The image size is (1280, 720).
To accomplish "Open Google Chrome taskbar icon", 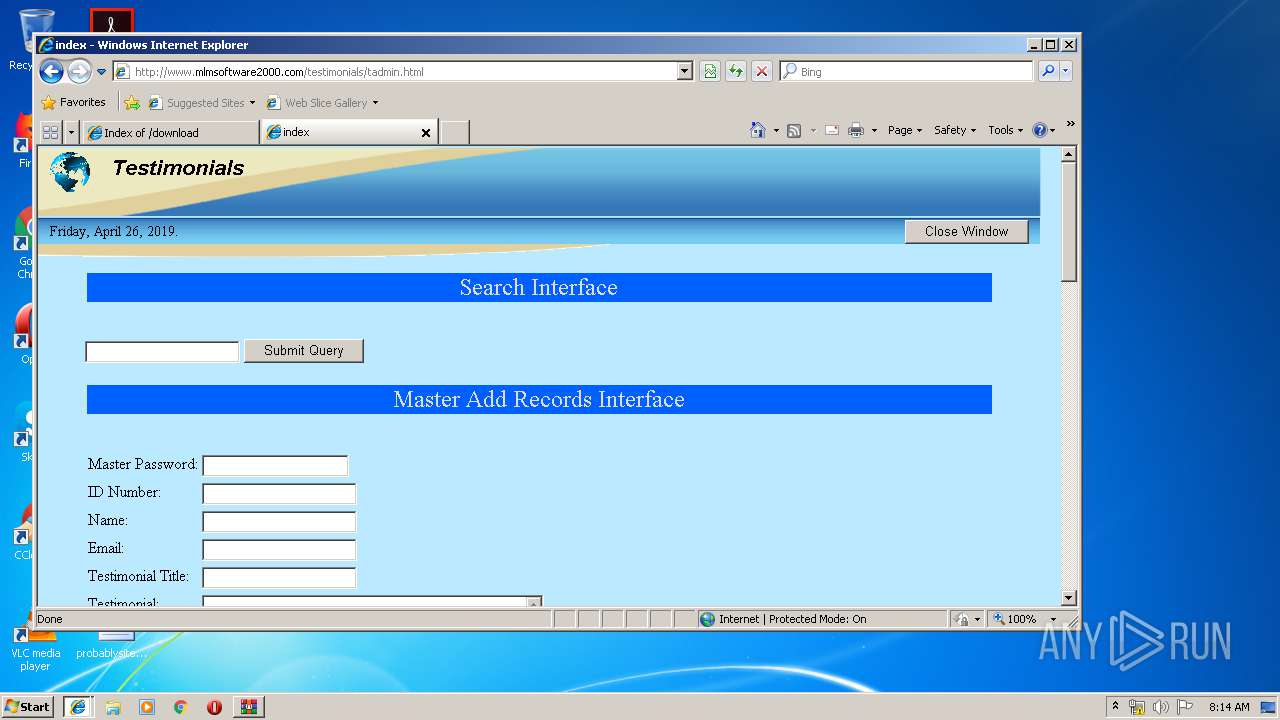I will 181,707.
